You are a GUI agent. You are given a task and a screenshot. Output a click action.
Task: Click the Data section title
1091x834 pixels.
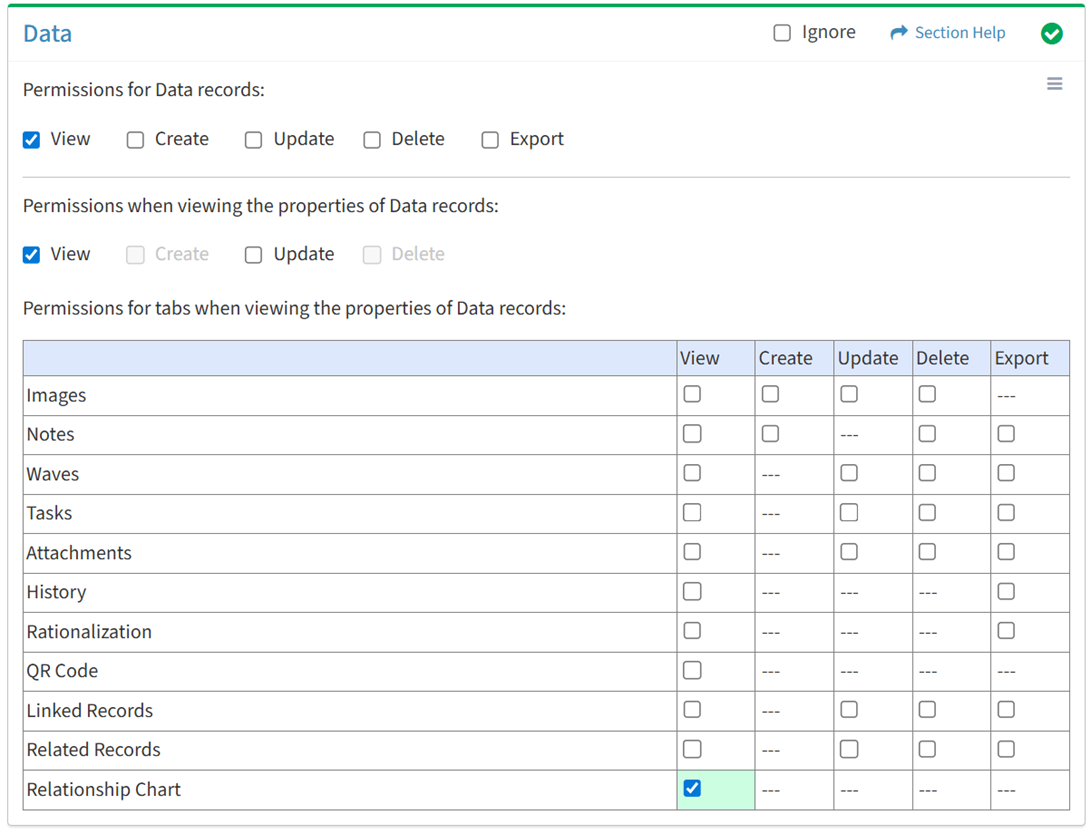pos(48,34)
